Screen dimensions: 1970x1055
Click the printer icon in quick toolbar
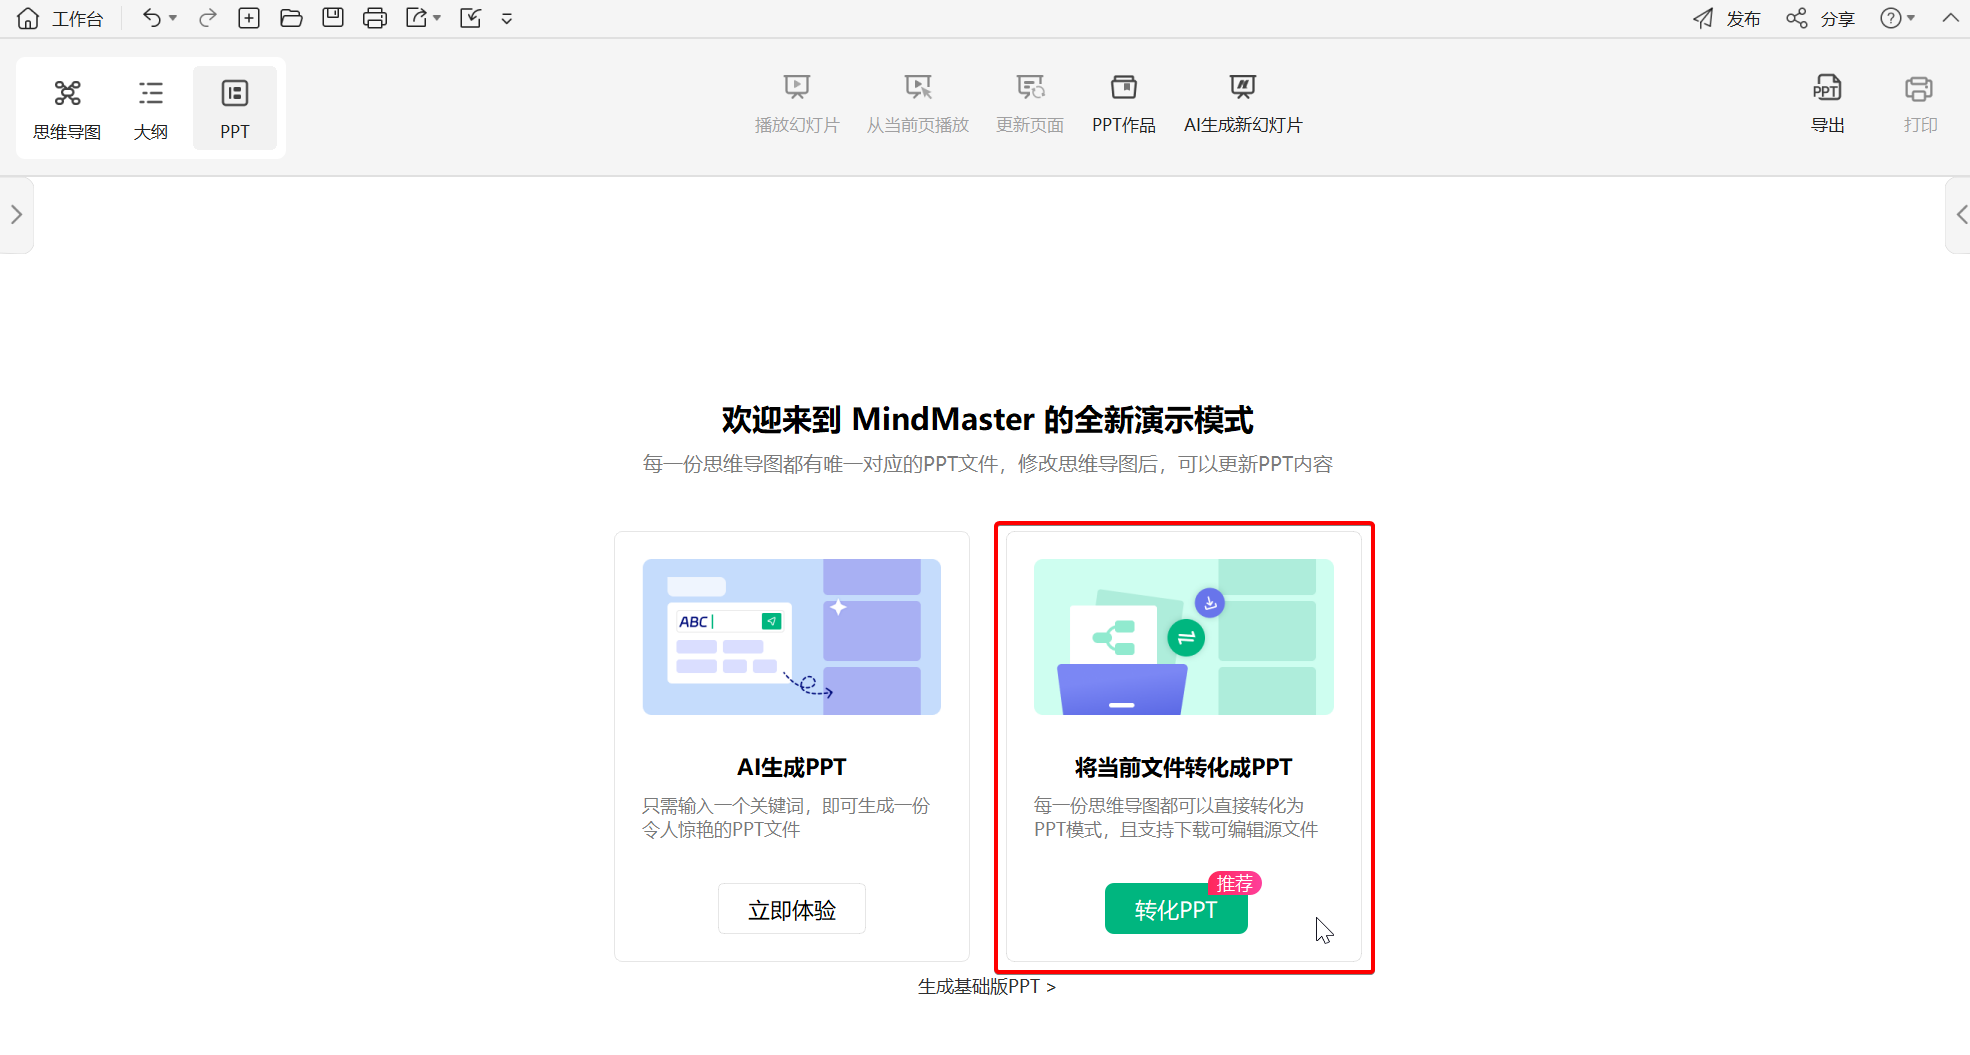coord(375,18)
